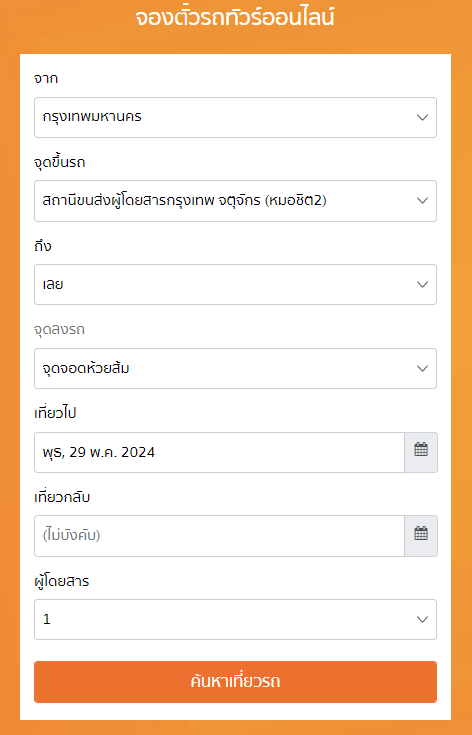Open the จุดจอดห้วยส้ม drop-off point dropdown

click(x=235, y=368)
